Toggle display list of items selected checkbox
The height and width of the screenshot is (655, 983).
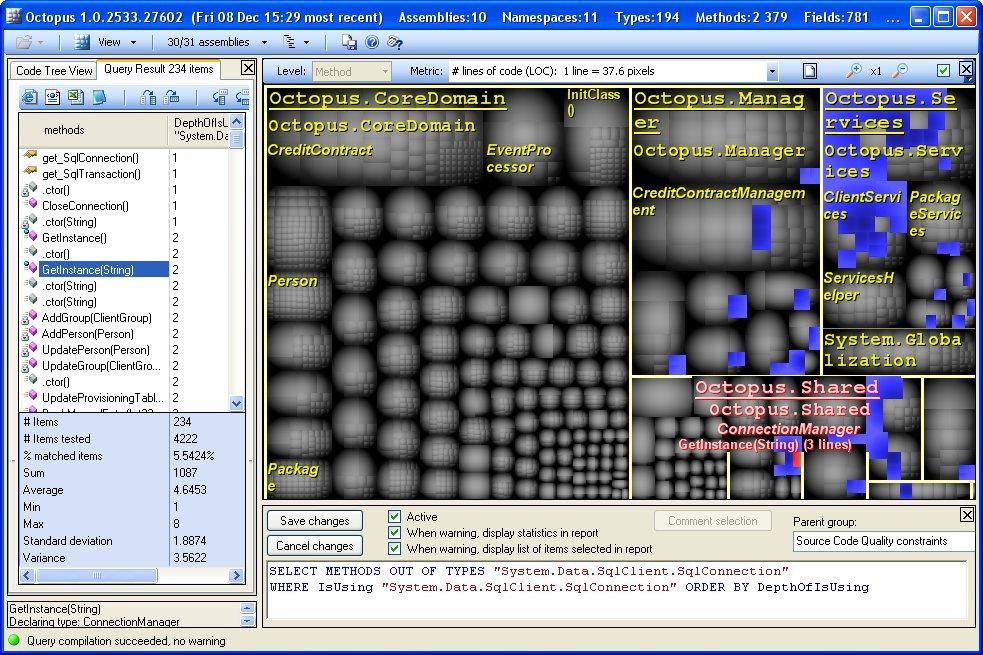click(394, 548)
